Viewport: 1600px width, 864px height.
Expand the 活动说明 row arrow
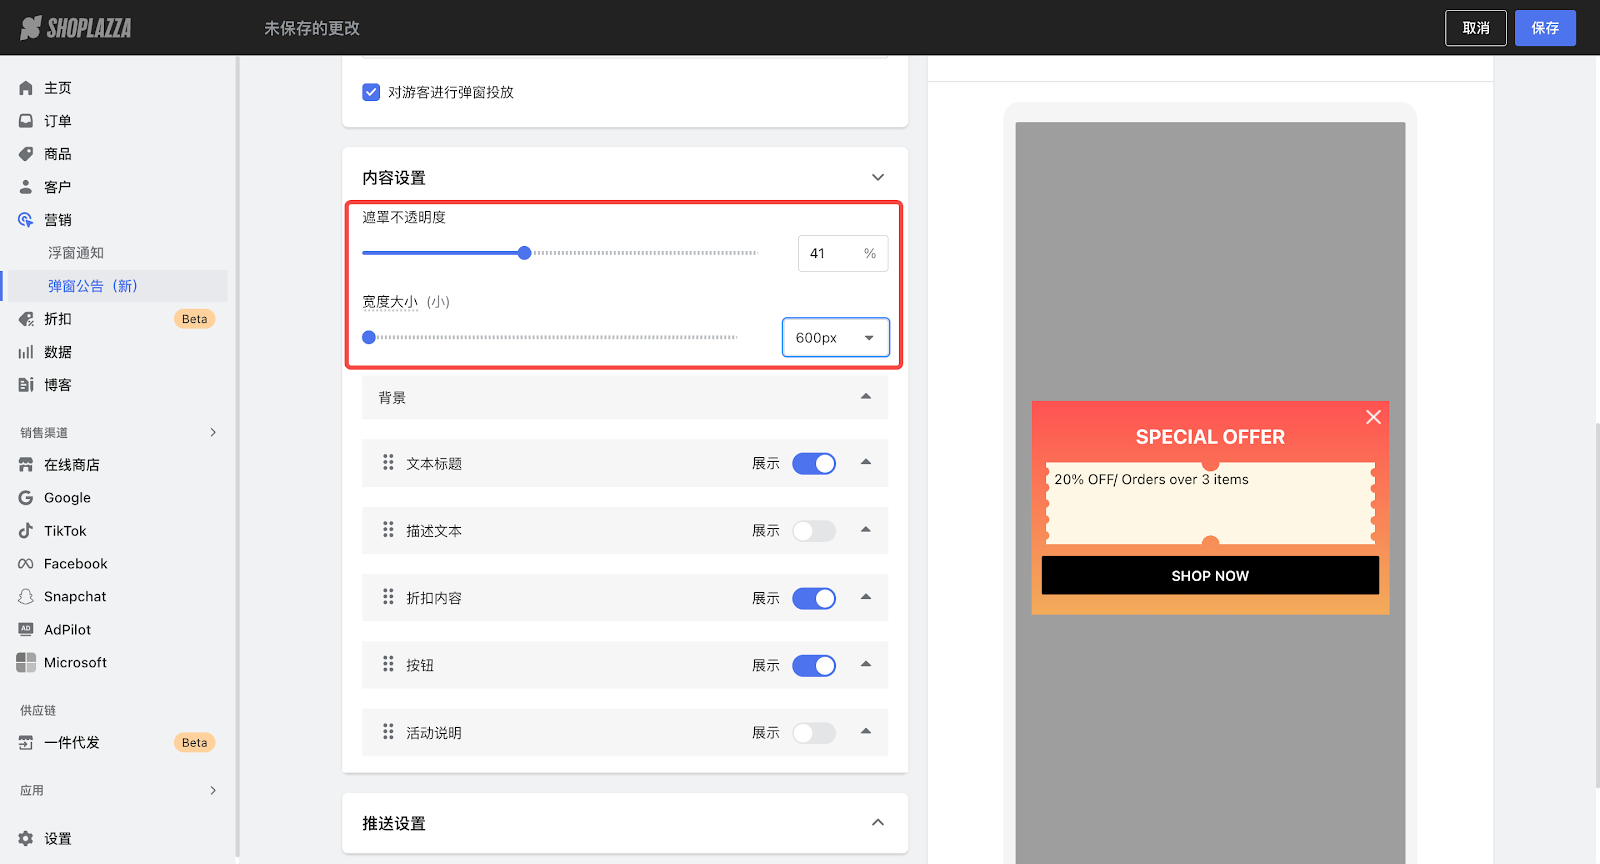(x=866, y=731)
